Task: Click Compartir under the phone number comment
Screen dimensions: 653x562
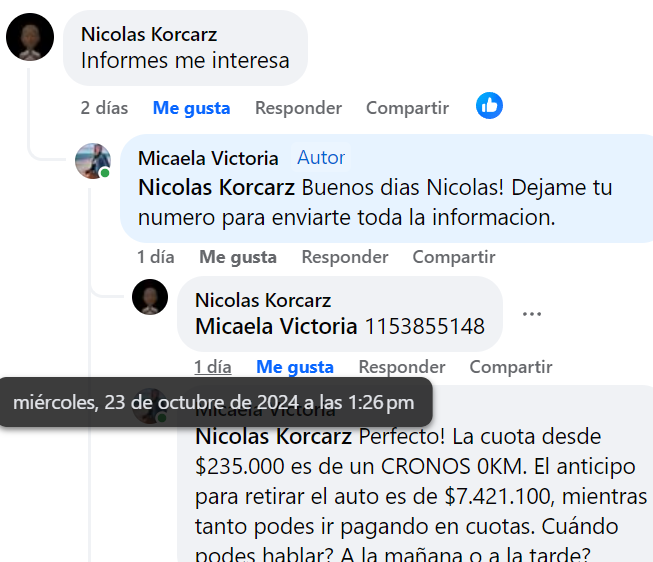Action: point(511,367)
